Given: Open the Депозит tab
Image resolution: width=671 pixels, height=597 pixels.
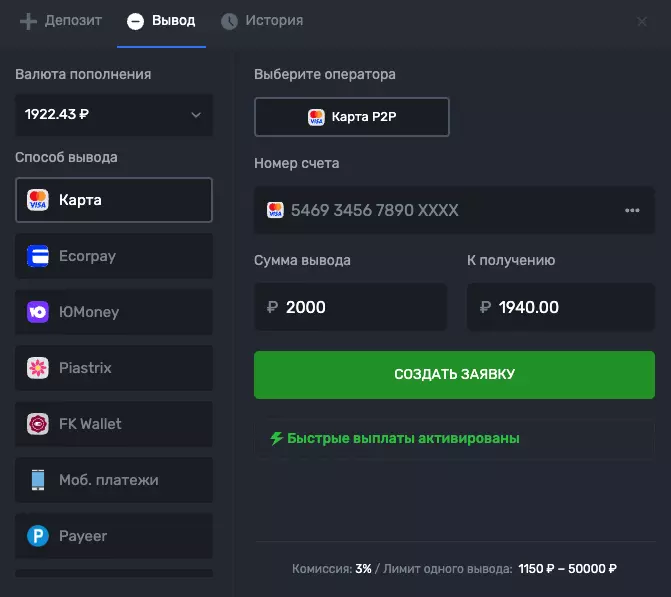Looking at the screenshot, I should pos(61,21).
